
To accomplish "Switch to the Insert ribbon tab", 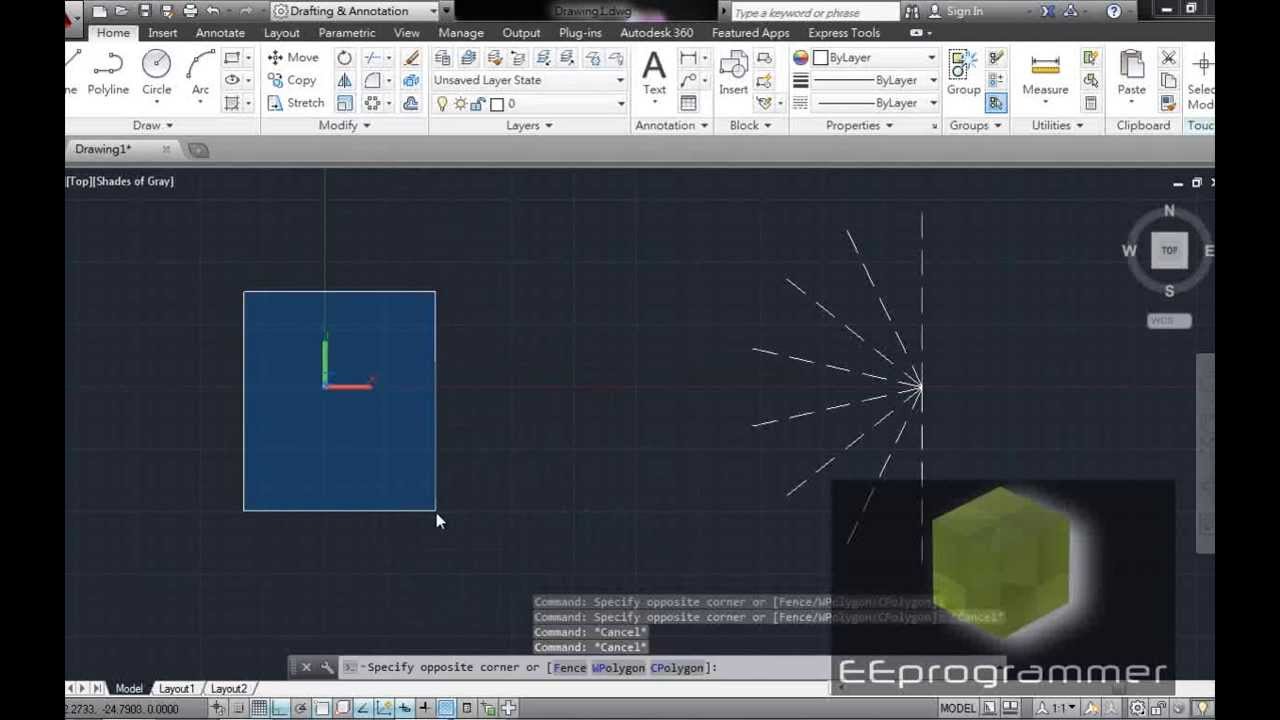I will (x=162, y=33).
